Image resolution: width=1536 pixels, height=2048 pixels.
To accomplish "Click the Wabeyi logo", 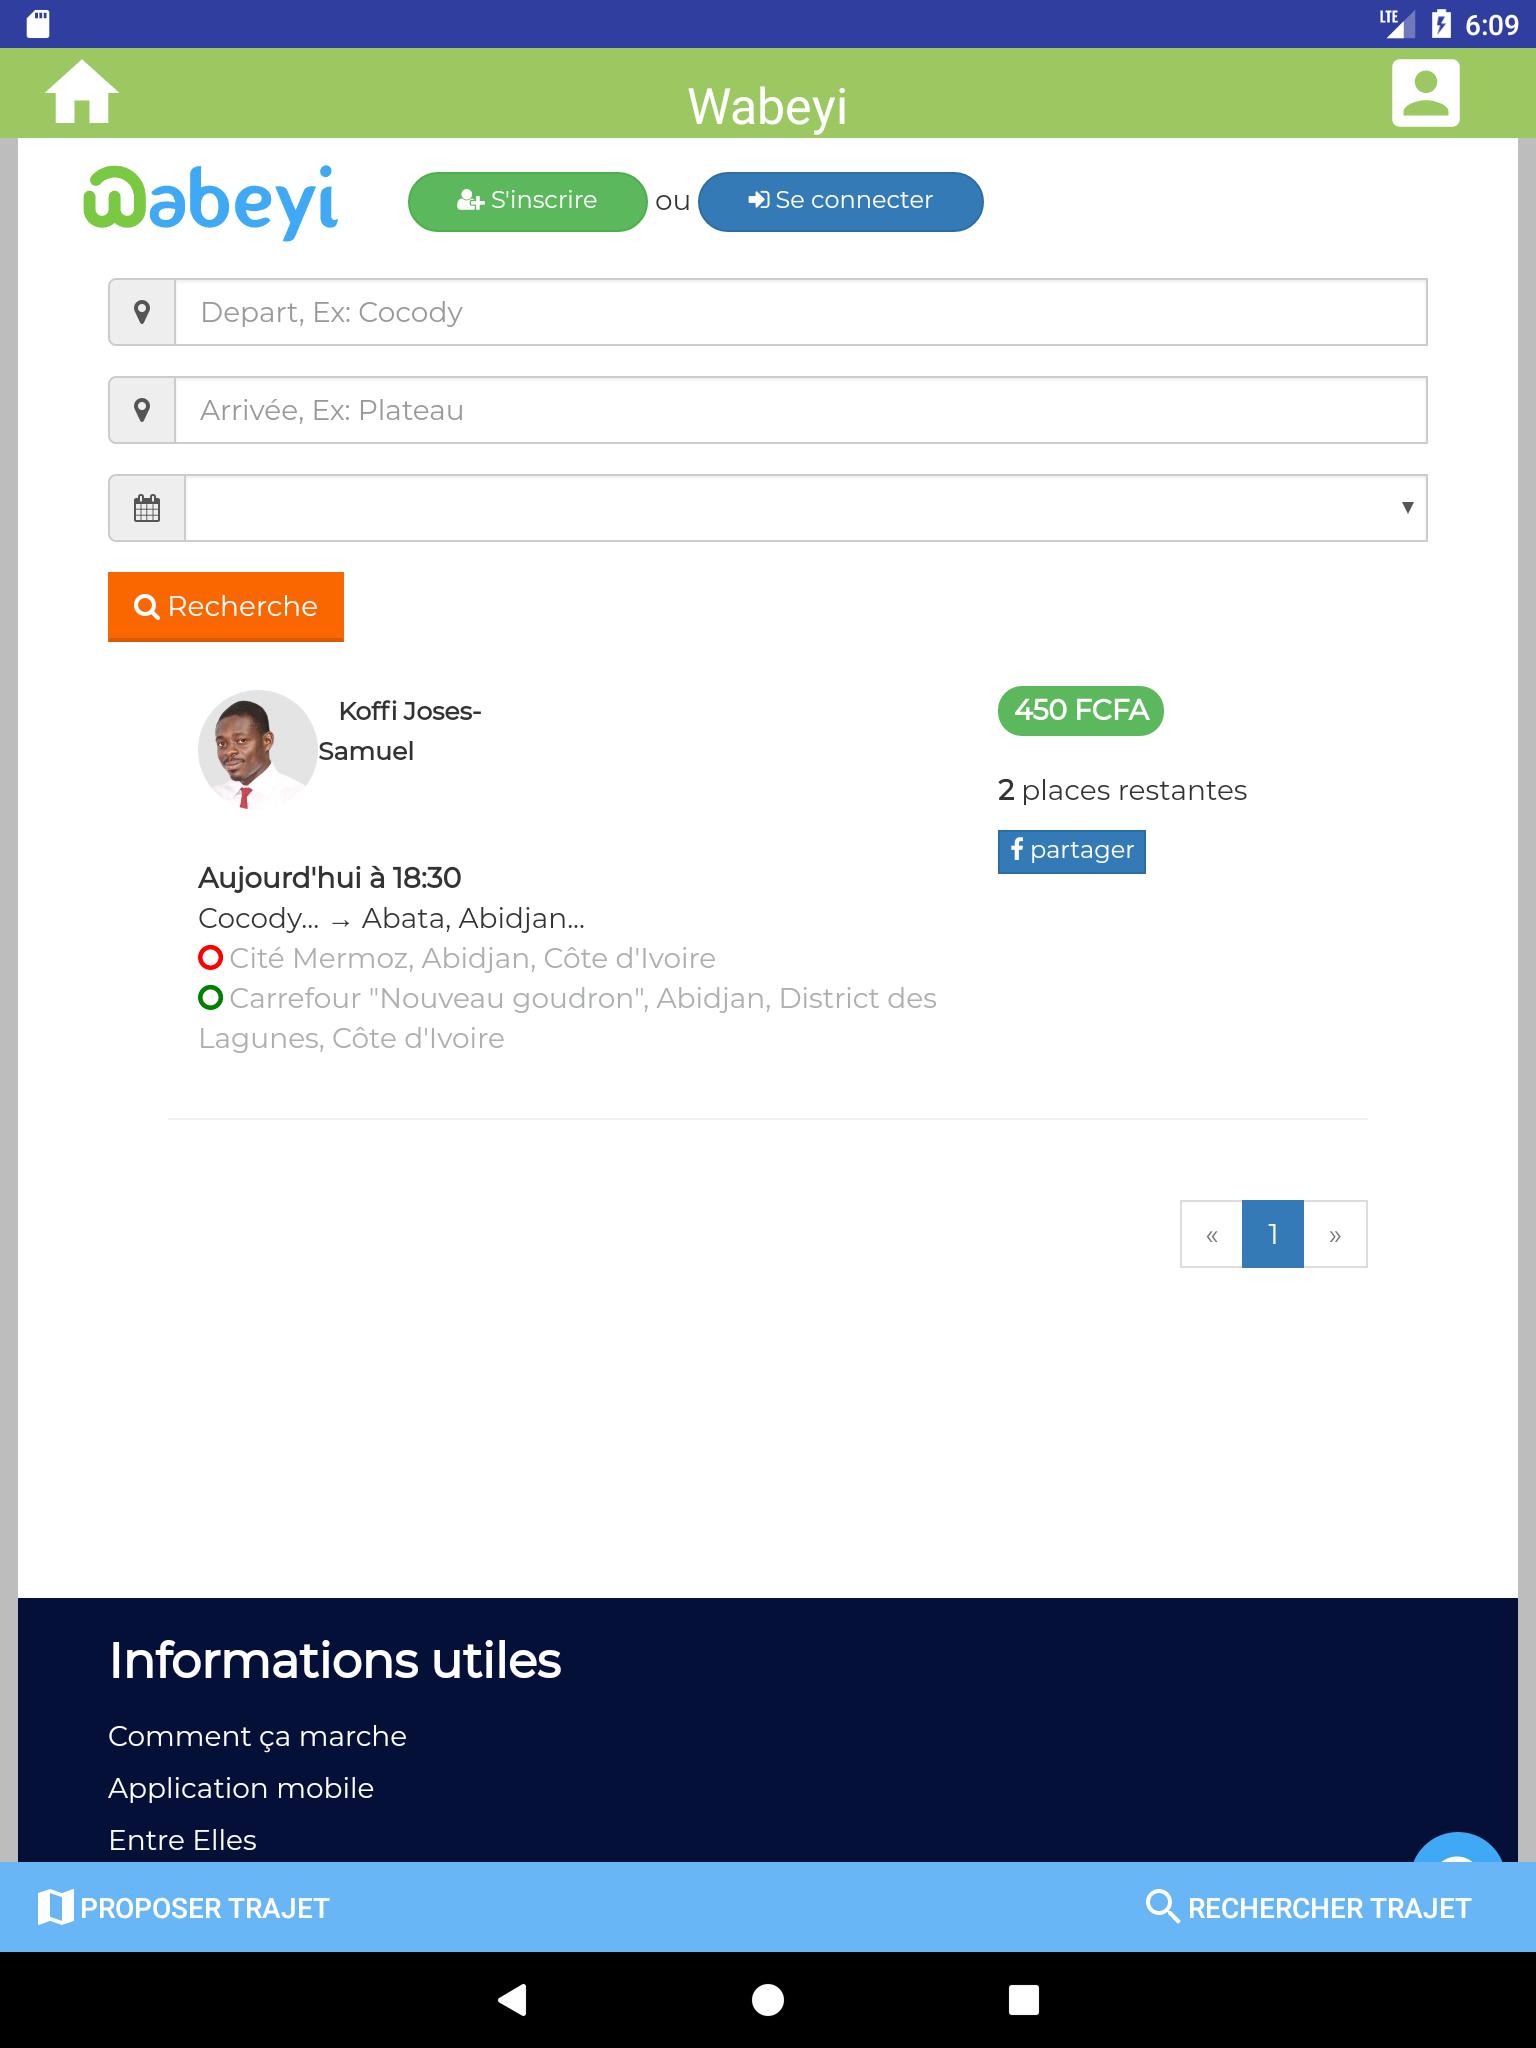I will click(211, 201).
